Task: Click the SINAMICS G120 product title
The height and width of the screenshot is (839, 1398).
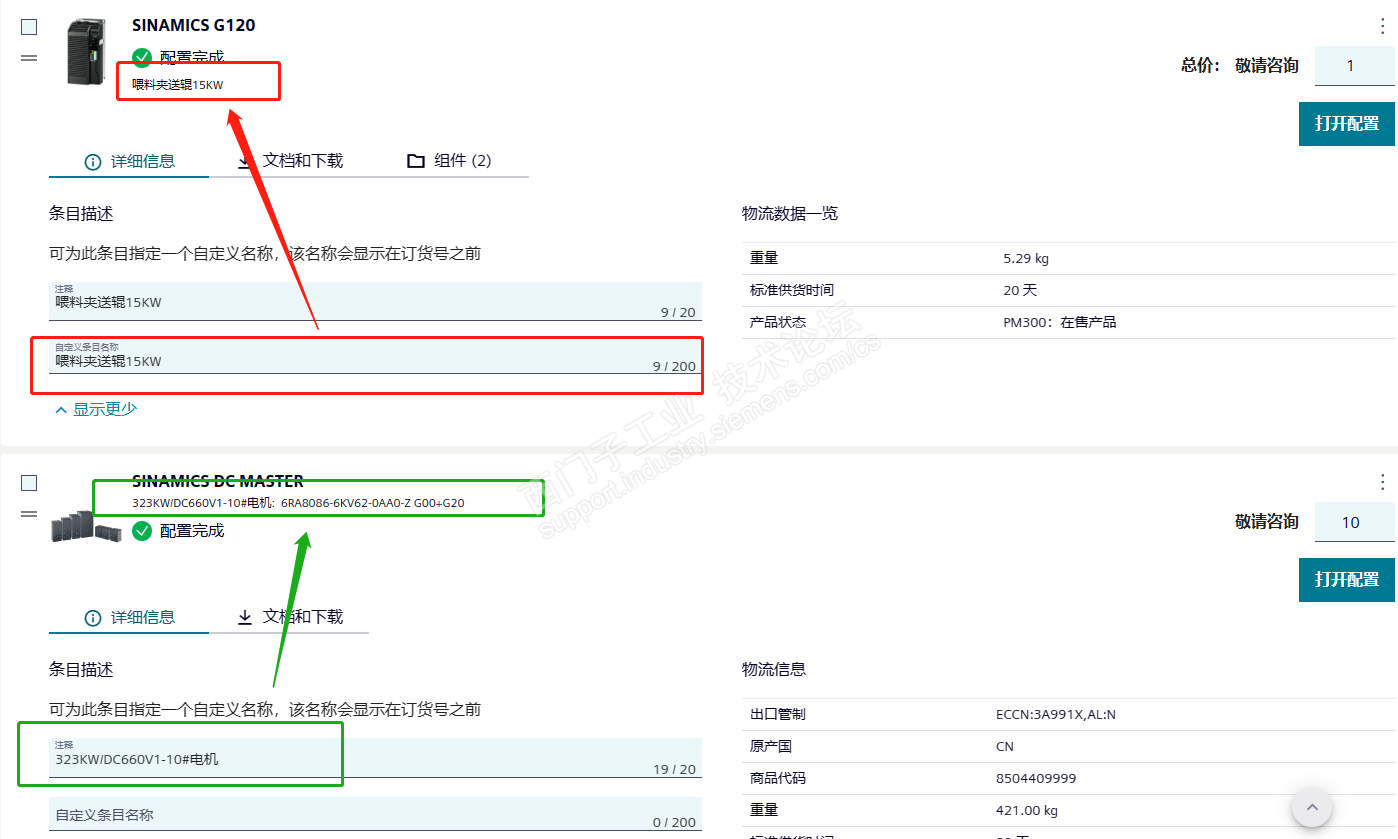Action: tap(194, 25)
